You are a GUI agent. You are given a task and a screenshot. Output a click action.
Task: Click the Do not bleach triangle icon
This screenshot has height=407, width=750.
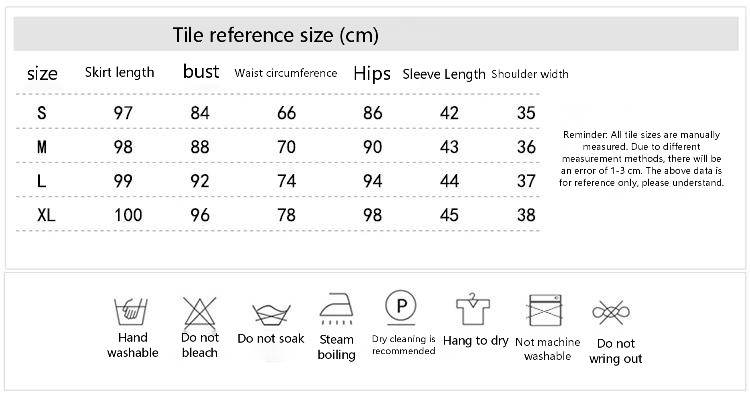[200, 312]
